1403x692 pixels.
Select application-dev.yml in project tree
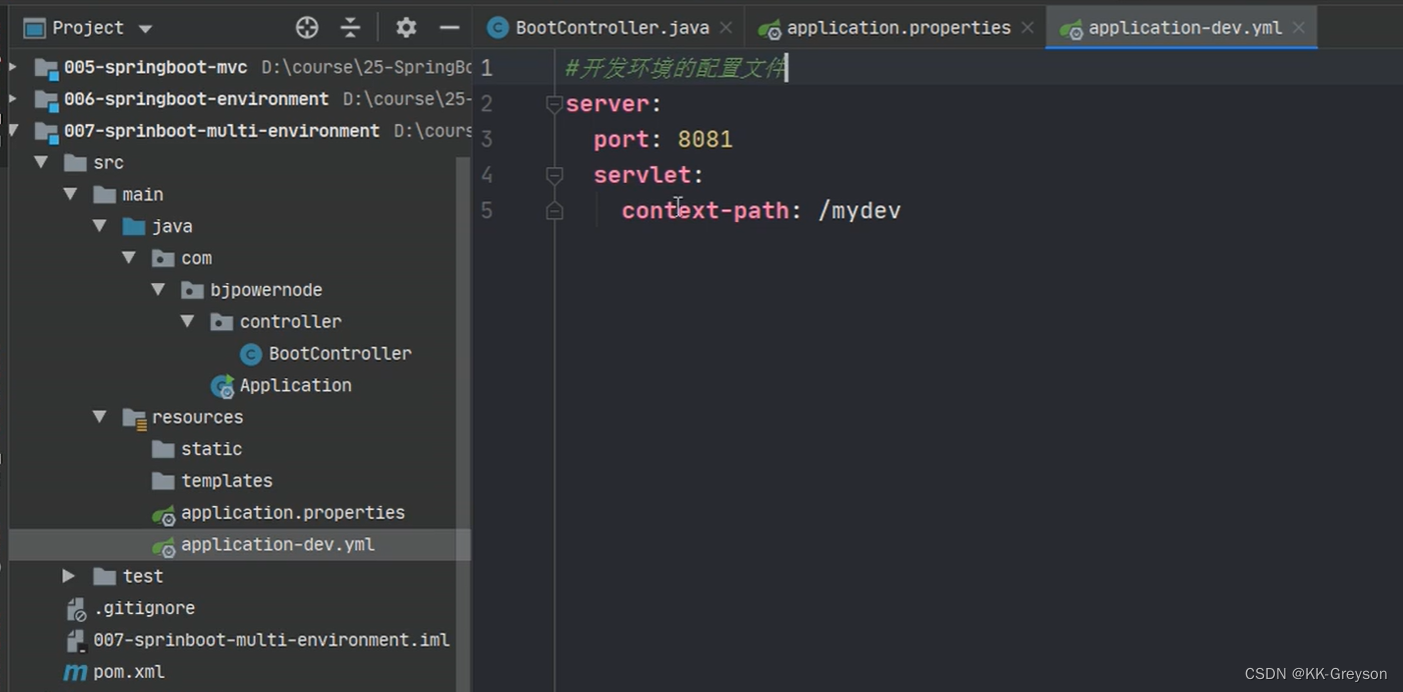(x=278, y=545)
